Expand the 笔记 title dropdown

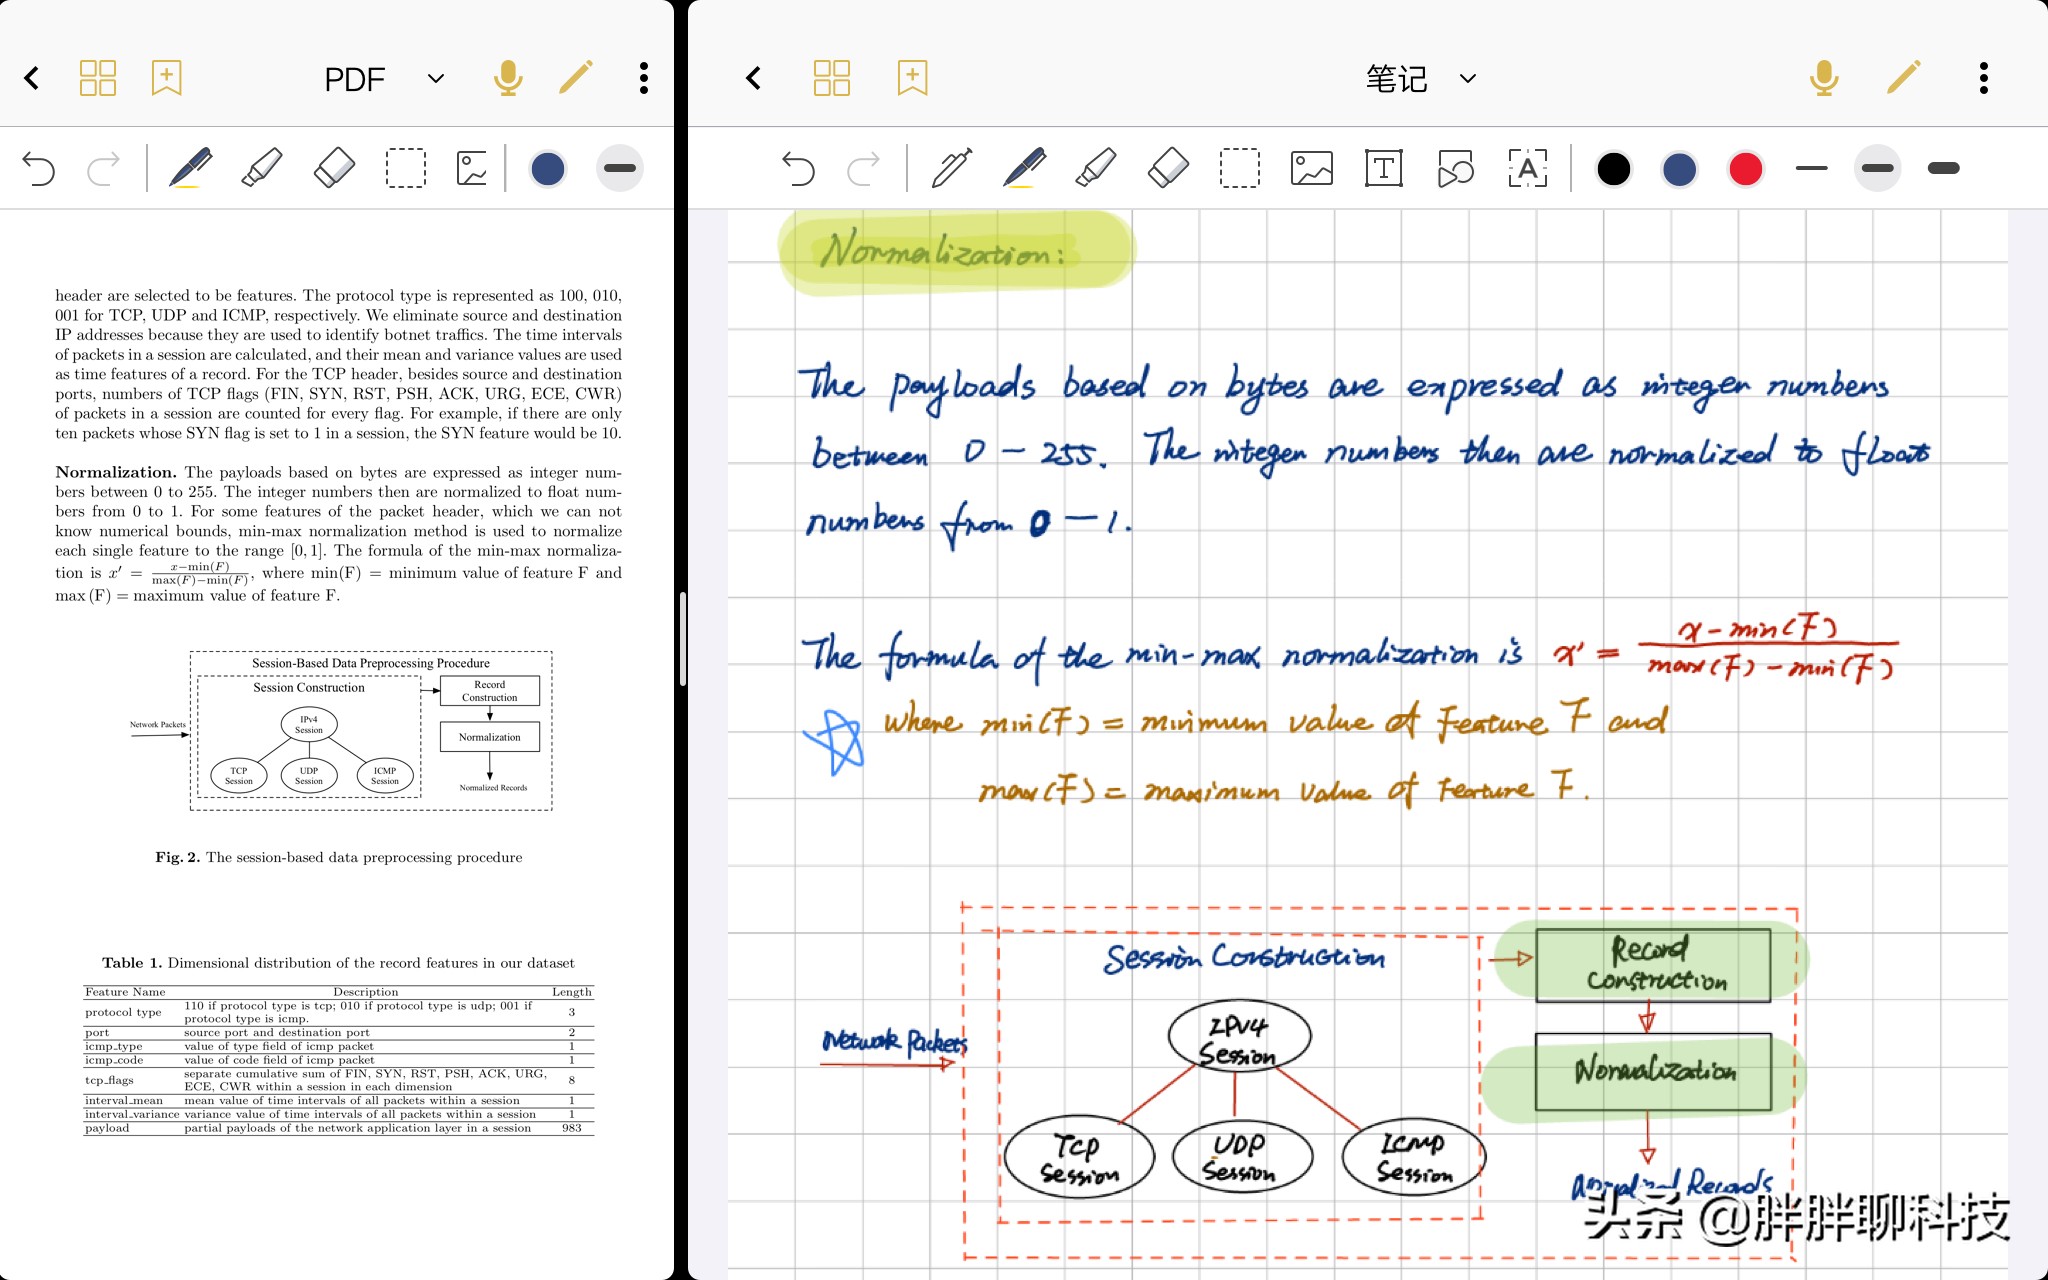click(1467, 78)
